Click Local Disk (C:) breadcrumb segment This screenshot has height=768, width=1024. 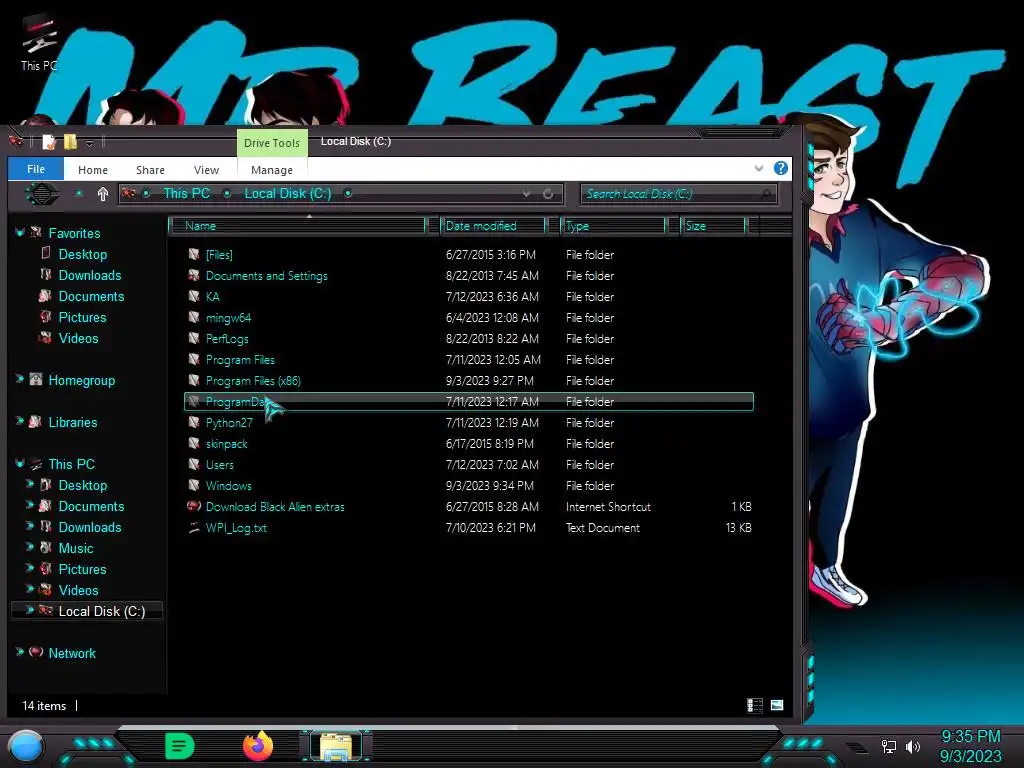point(287,193)
